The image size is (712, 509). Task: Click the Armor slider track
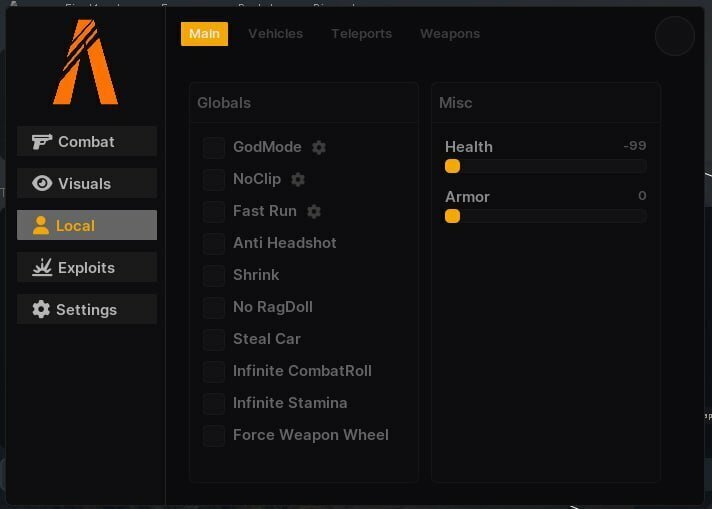545,216
